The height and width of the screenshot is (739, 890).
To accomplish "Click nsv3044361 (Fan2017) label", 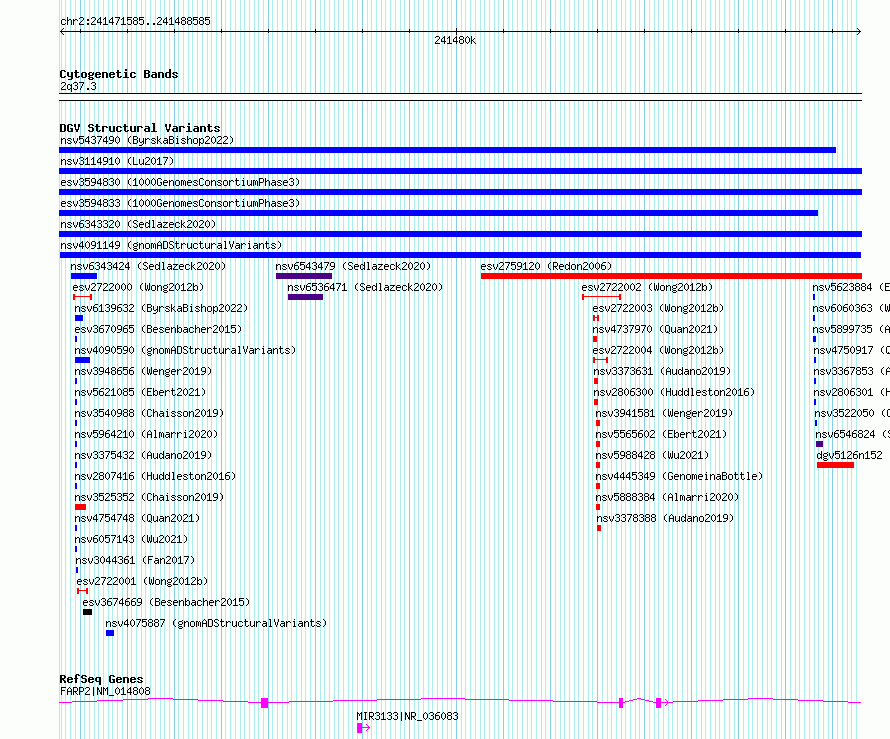I will pyautogui.click(x=135, y=560).
